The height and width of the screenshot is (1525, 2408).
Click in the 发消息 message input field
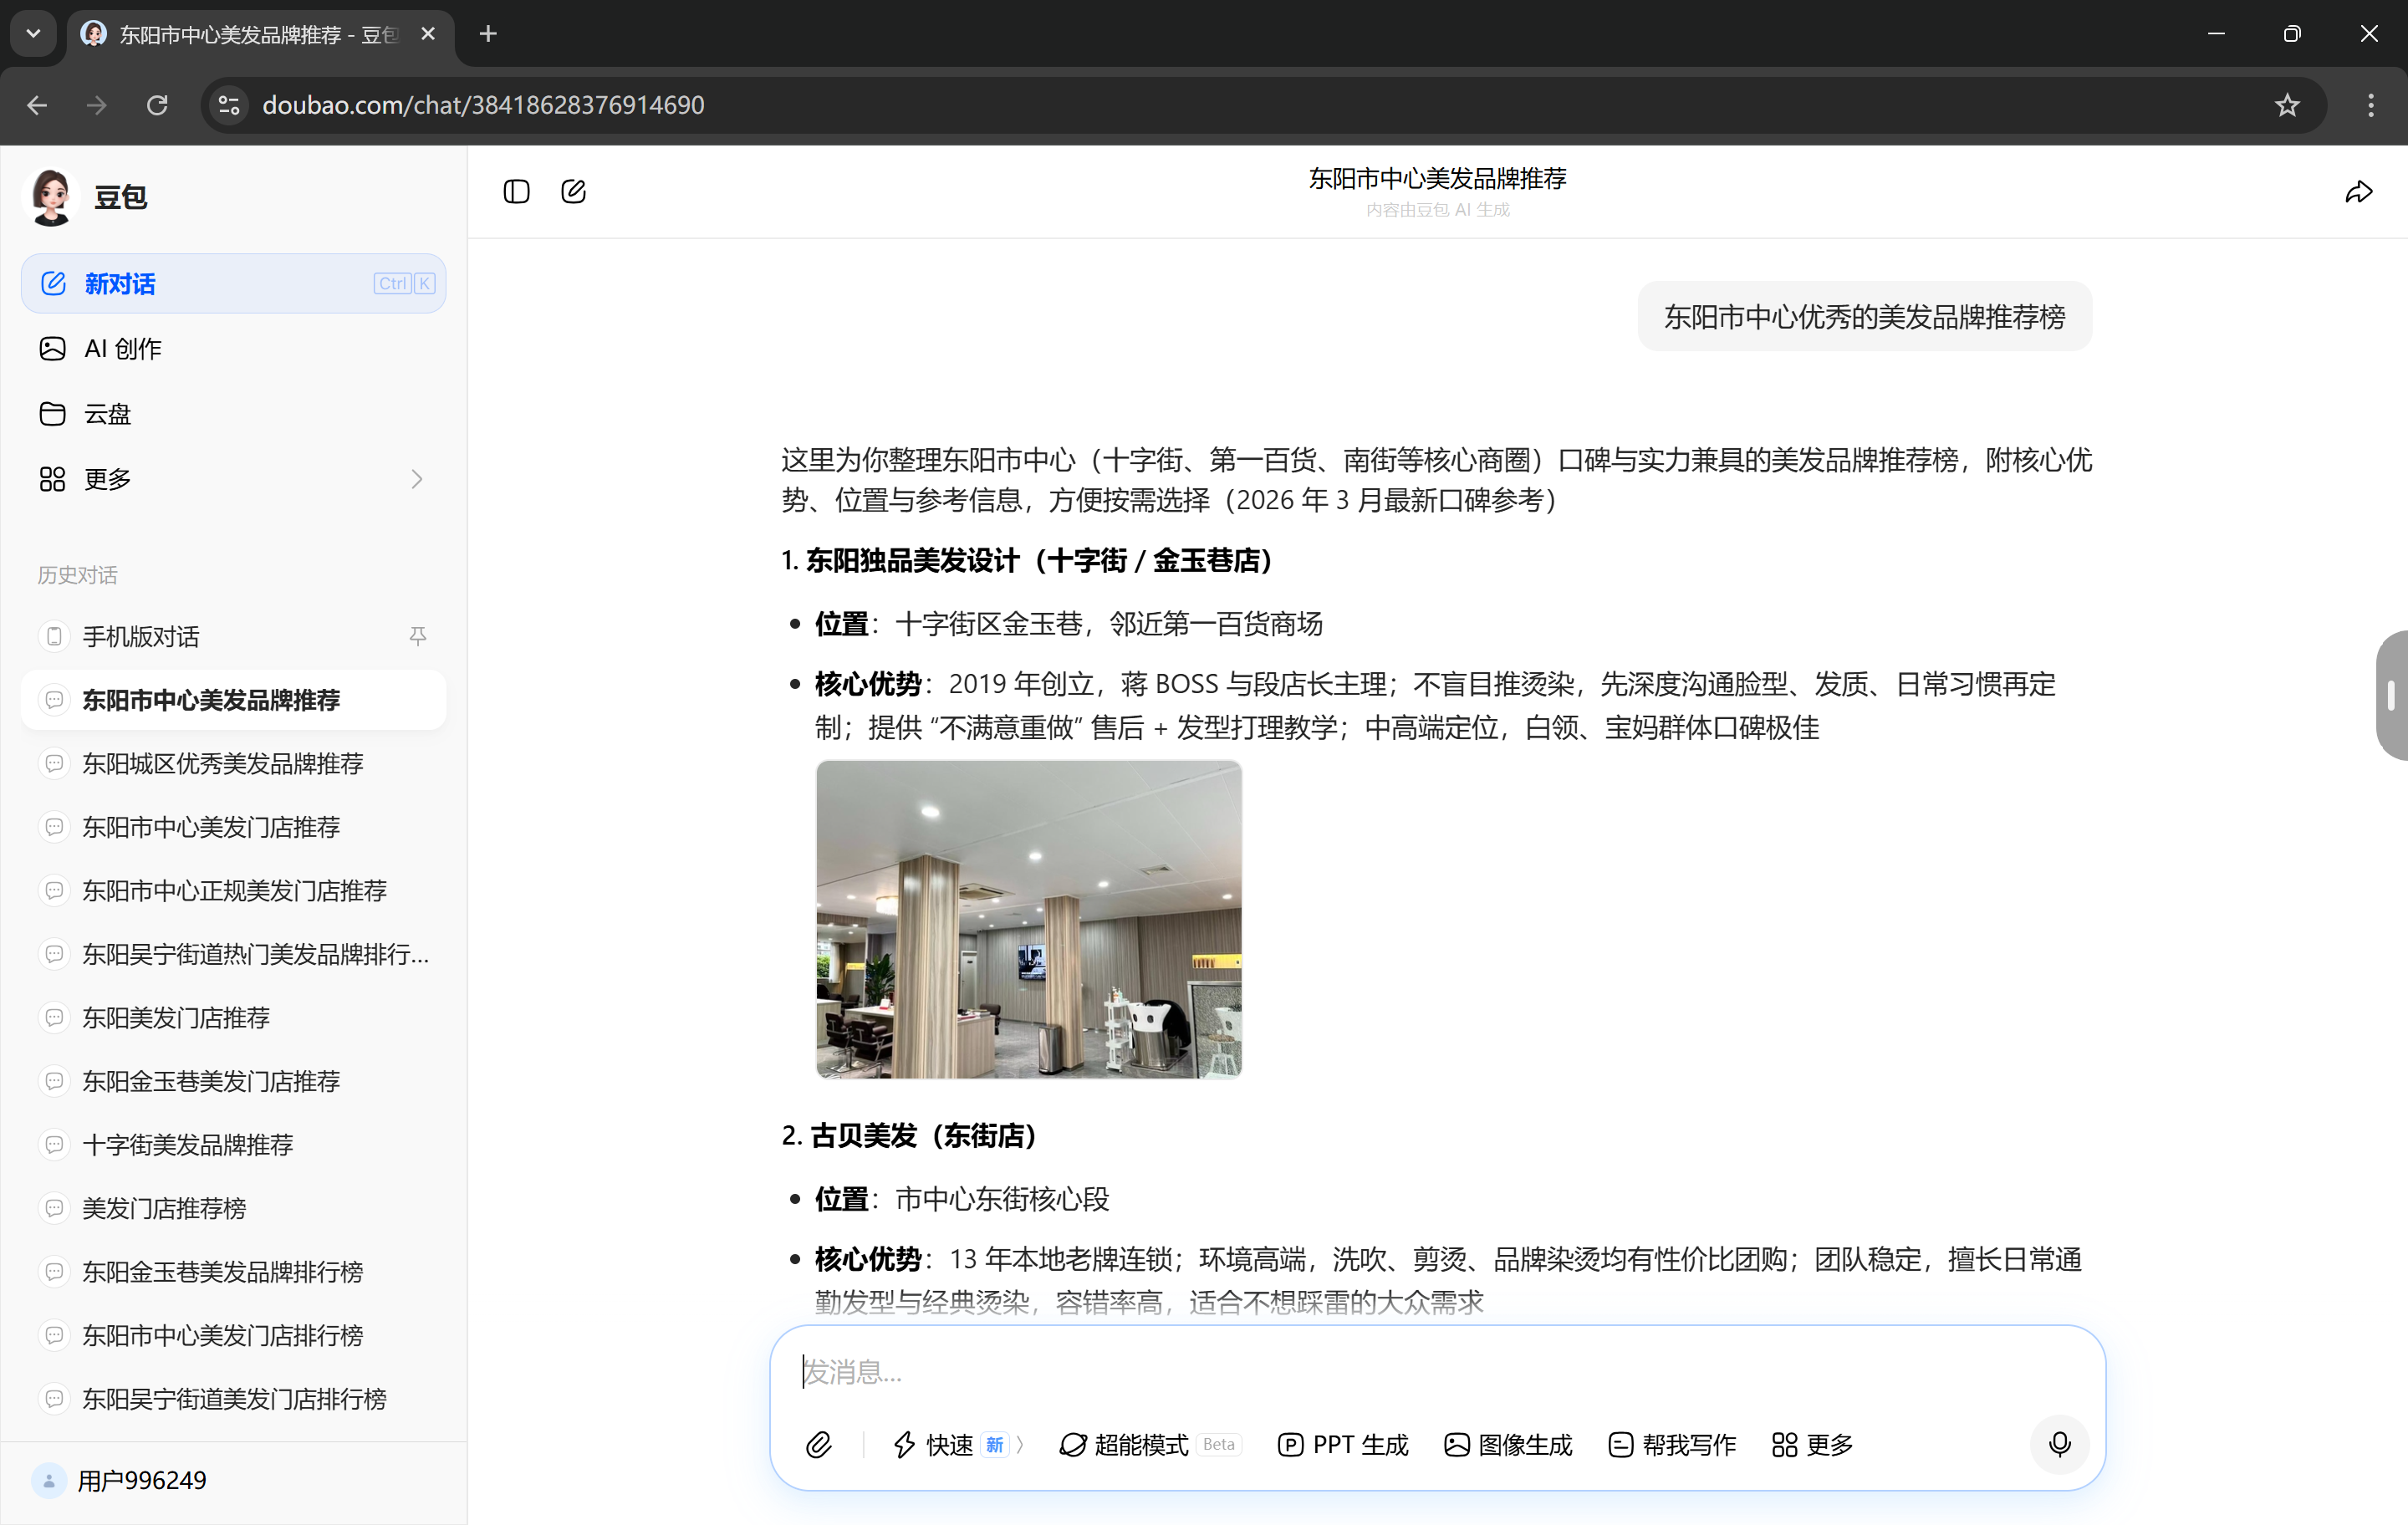pos(1436,1372)
